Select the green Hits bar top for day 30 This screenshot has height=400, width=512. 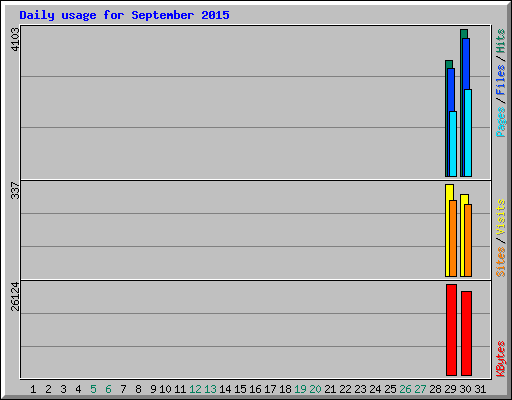coord(464,33)
